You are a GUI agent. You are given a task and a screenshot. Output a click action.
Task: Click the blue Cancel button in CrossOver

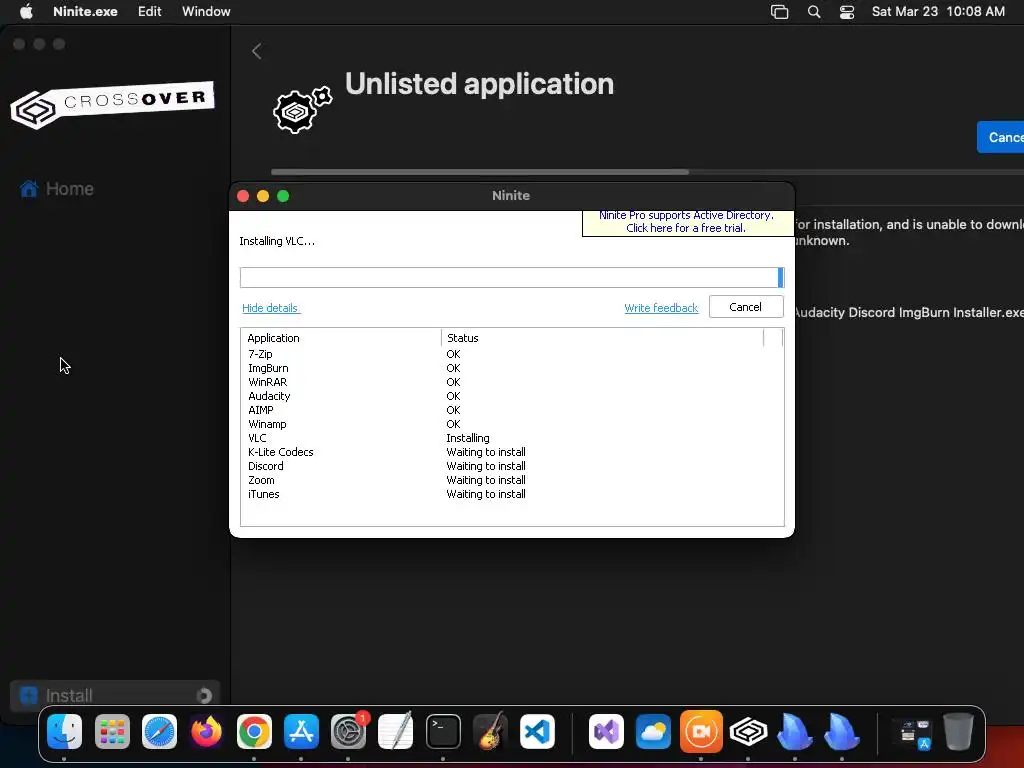point(1000,137)
